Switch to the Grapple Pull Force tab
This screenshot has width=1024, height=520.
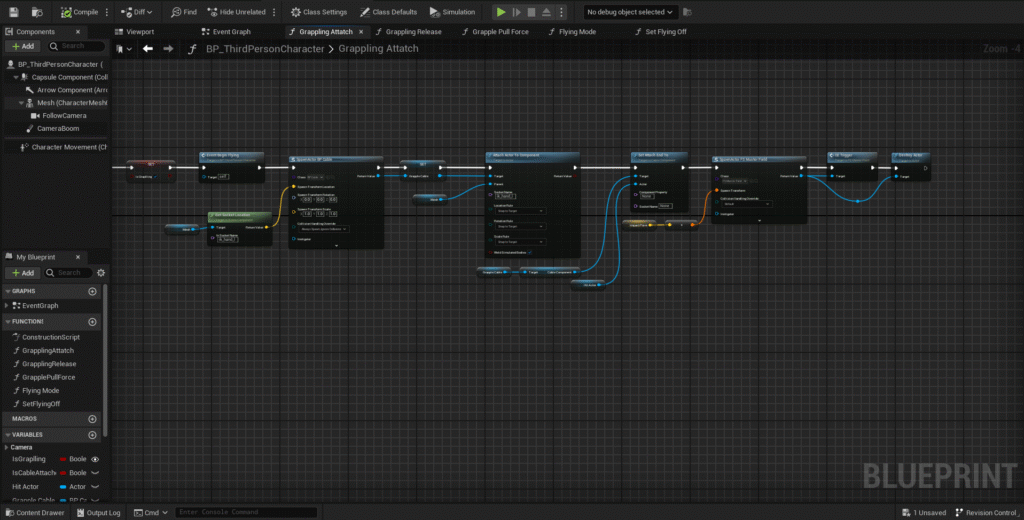[496, 31]
